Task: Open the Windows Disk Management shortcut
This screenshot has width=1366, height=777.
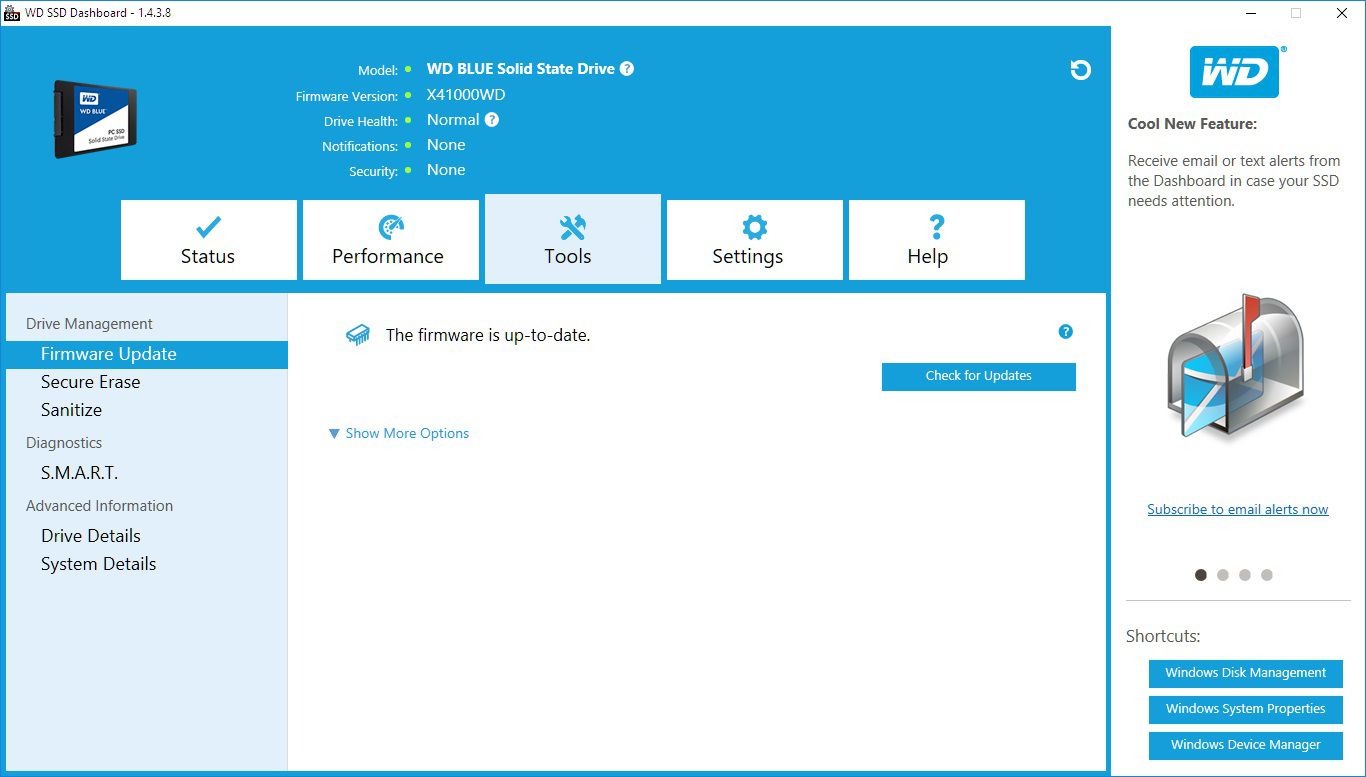Action: coord(1246,673)
